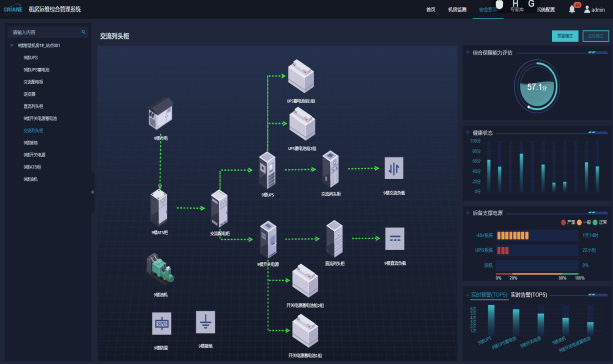Click plus icon beside backup power title
The image size is (613, 364).
tap(468, 213)
